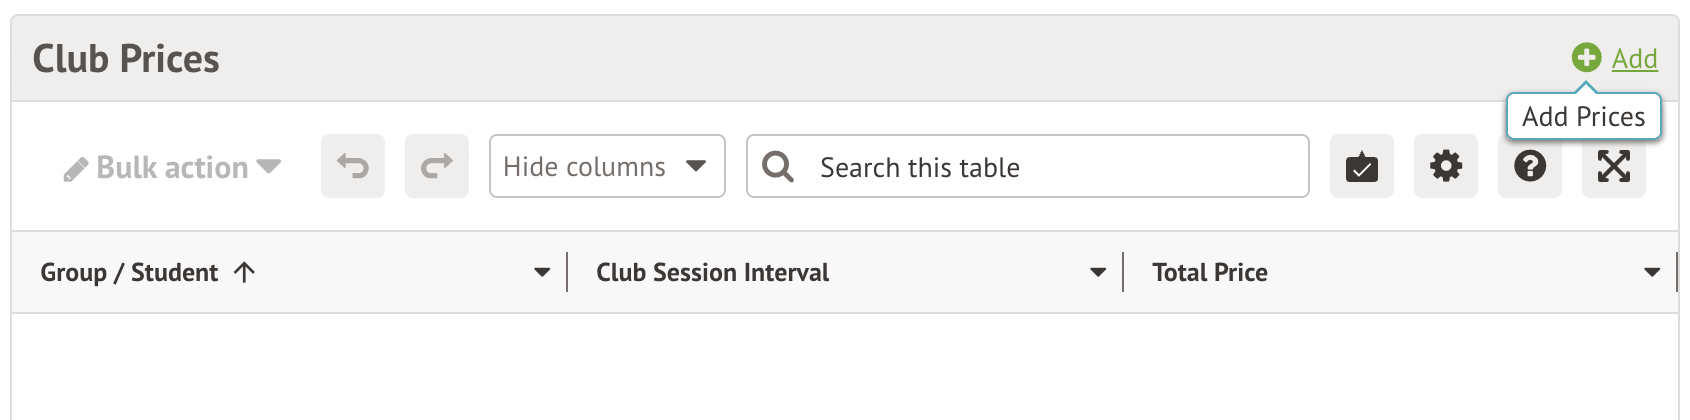This screenshot has height=420, width=1690.
Task: Open Club Session Interval column menu arrow
Action: point(1098,272)
